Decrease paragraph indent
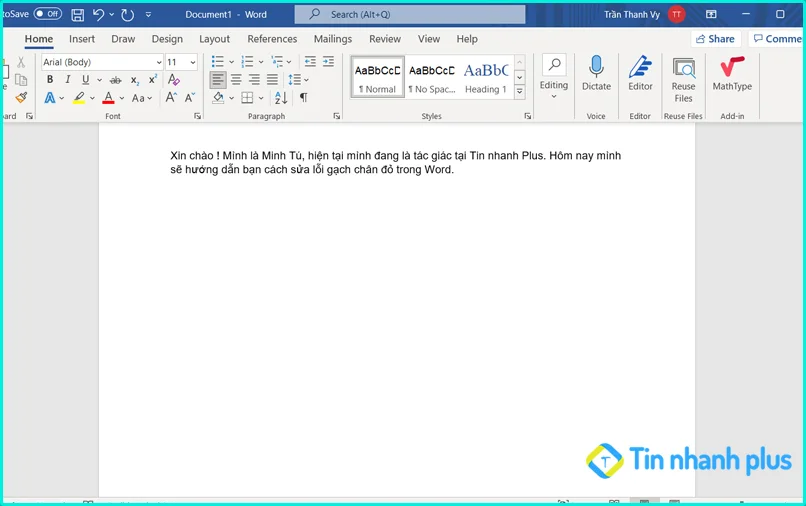Viewport: 806px width, 506px height. (x=310, y=62)
